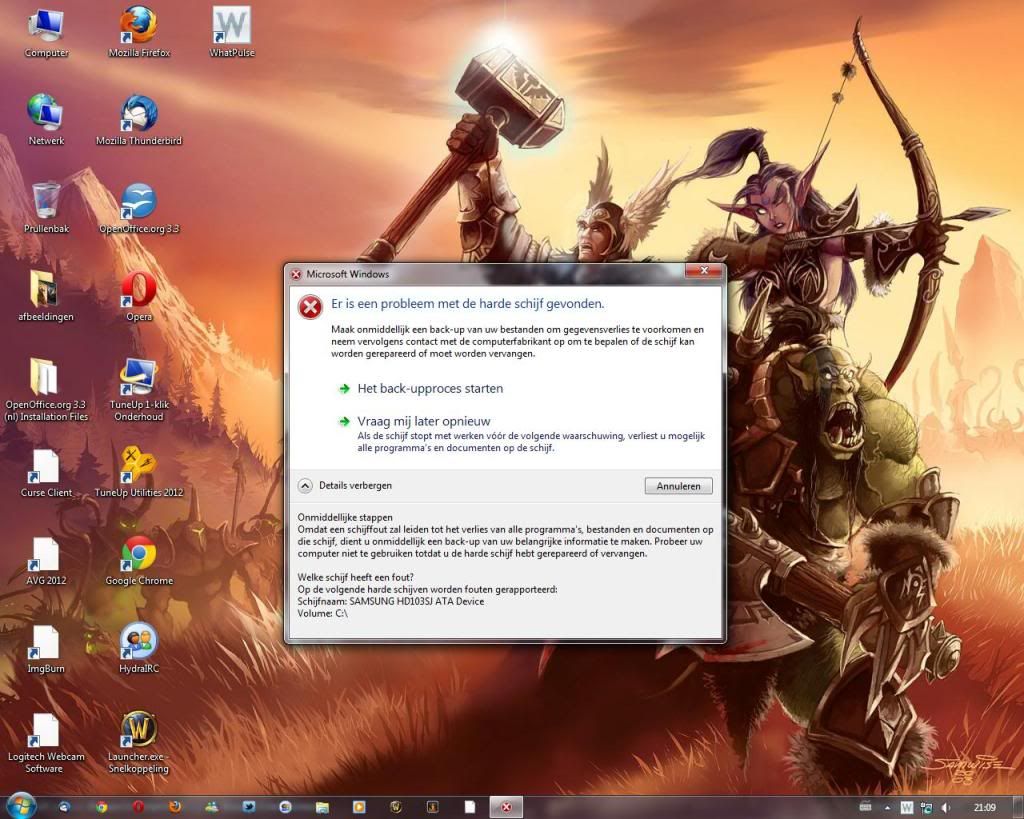Open Opera from the taskbar
The width and height of the screenshot is (1024, 819).
(x=138, y=807)
